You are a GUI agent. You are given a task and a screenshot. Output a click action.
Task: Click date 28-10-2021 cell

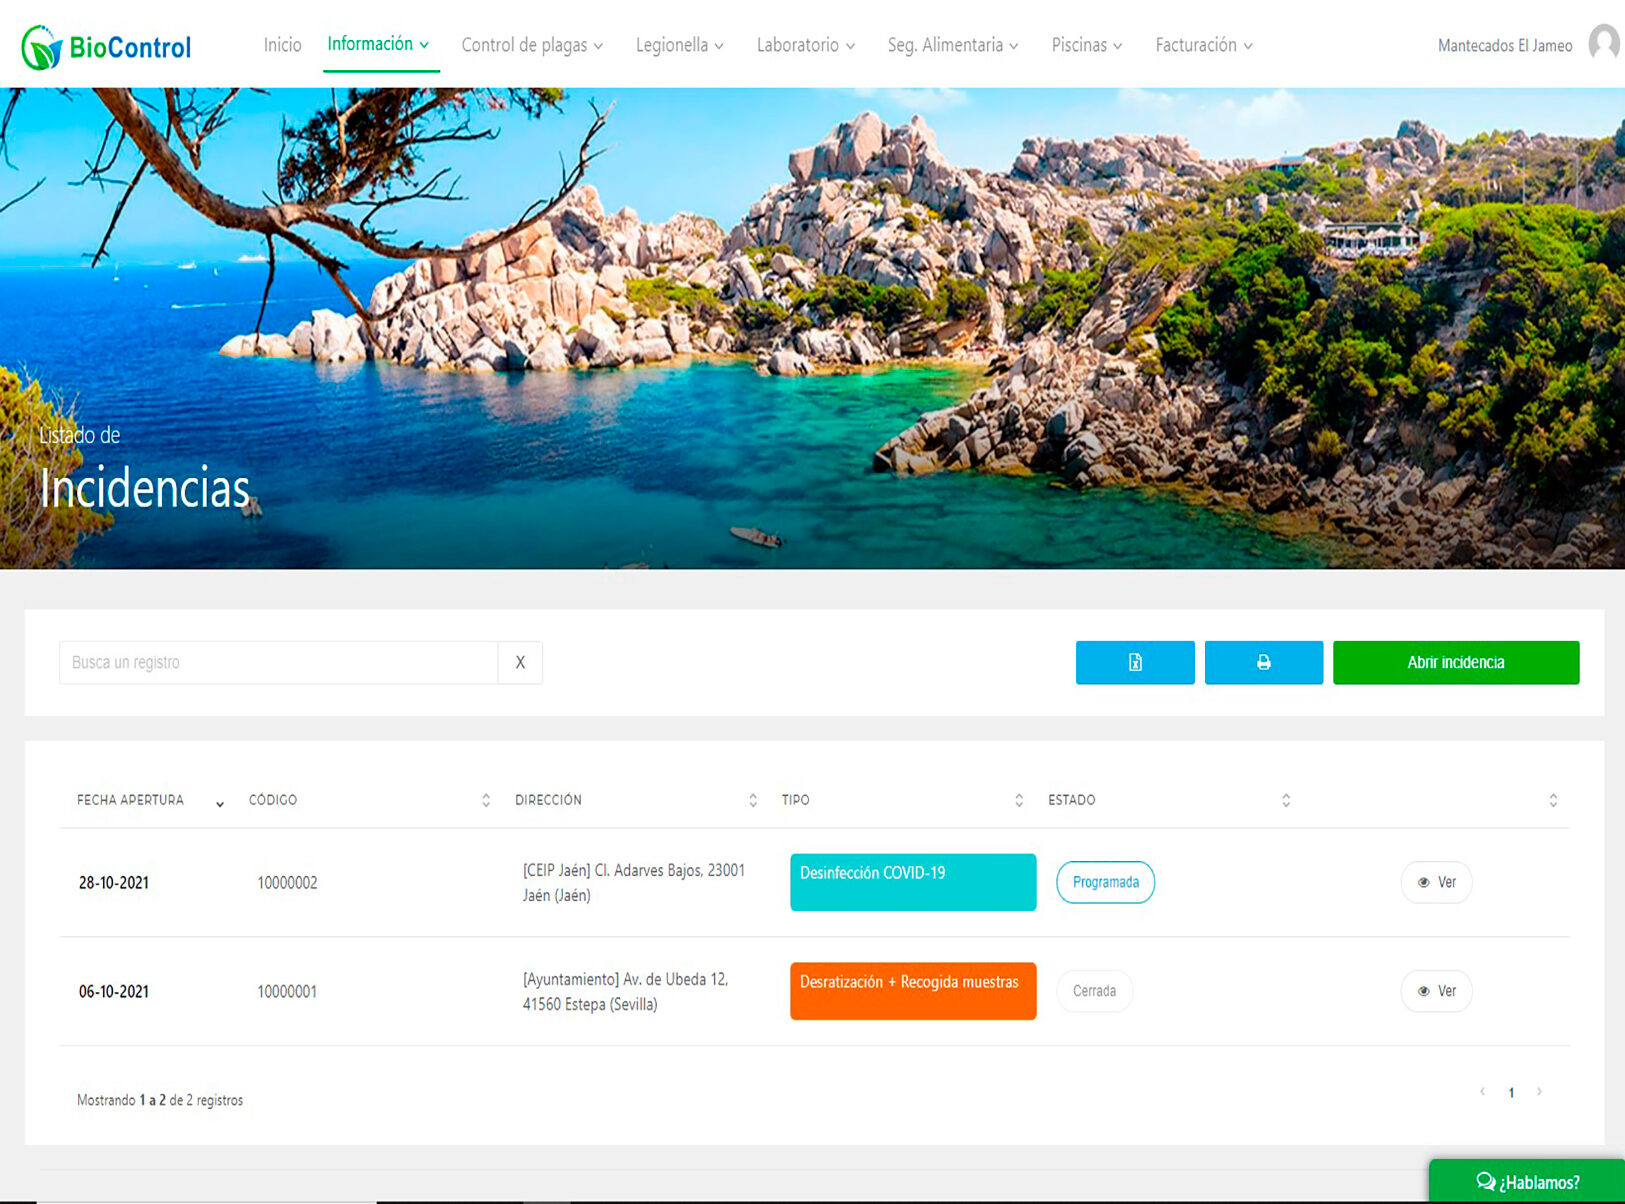(x=114, y=883)
